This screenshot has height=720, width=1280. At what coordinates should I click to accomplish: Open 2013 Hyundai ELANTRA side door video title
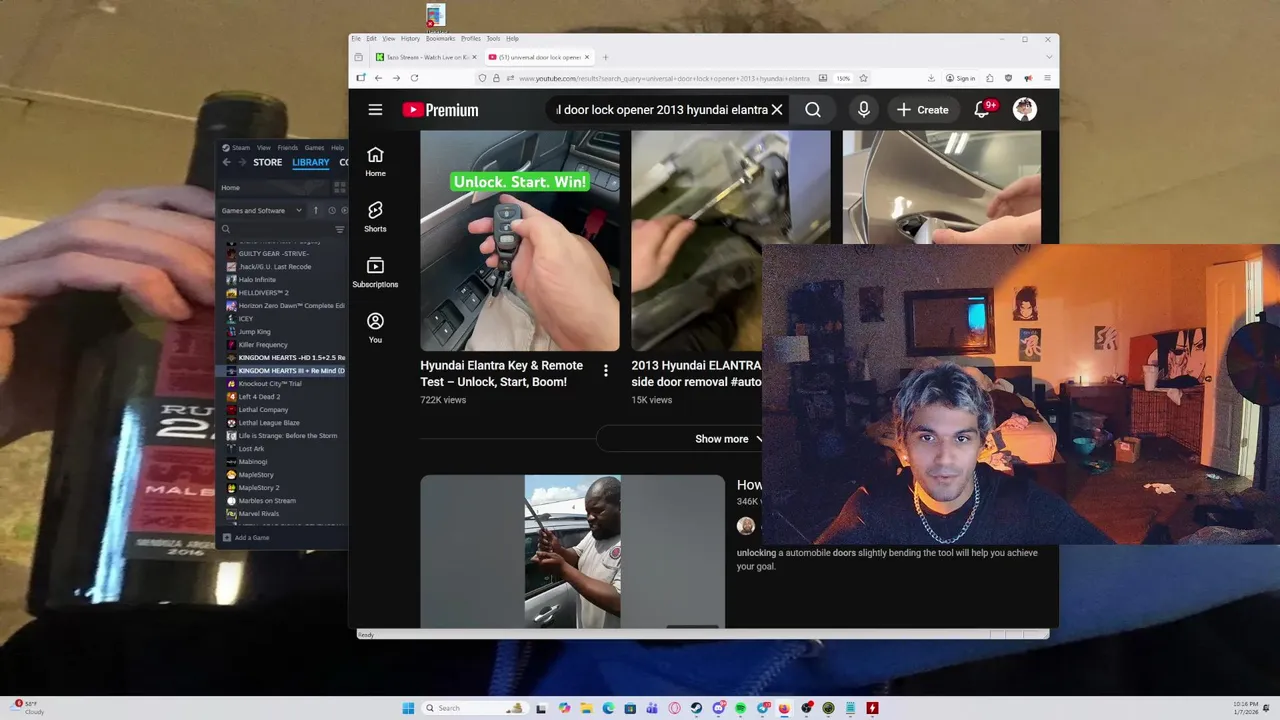[x=696, y=374]
